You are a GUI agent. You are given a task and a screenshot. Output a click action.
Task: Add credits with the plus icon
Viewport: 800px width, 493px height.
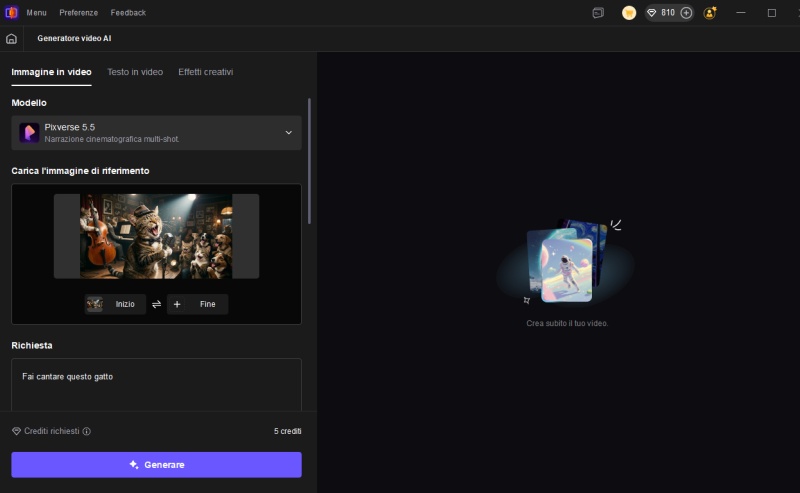point(686,13)
